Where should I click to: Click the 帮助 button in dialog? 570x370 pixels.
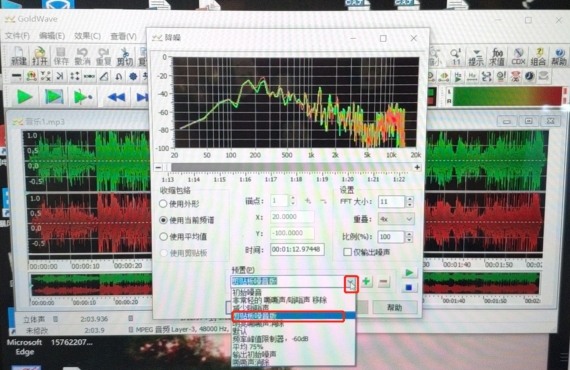(x=394, y=307)
